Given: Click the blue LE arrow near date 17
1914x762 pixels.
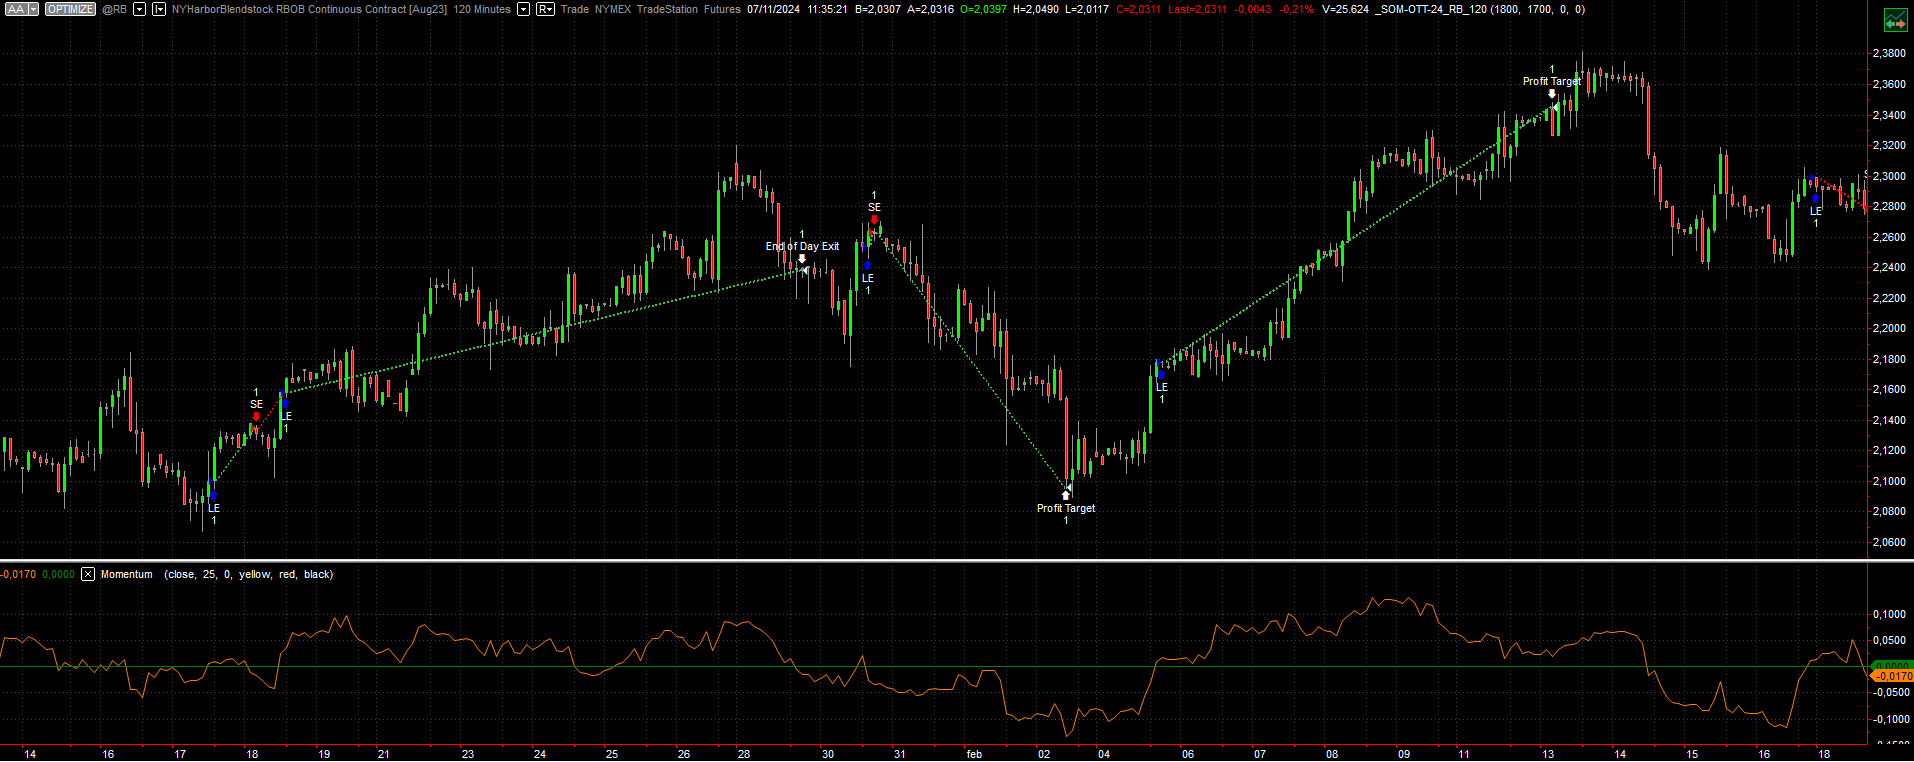Looking at the screenshot, I should 212,495.
